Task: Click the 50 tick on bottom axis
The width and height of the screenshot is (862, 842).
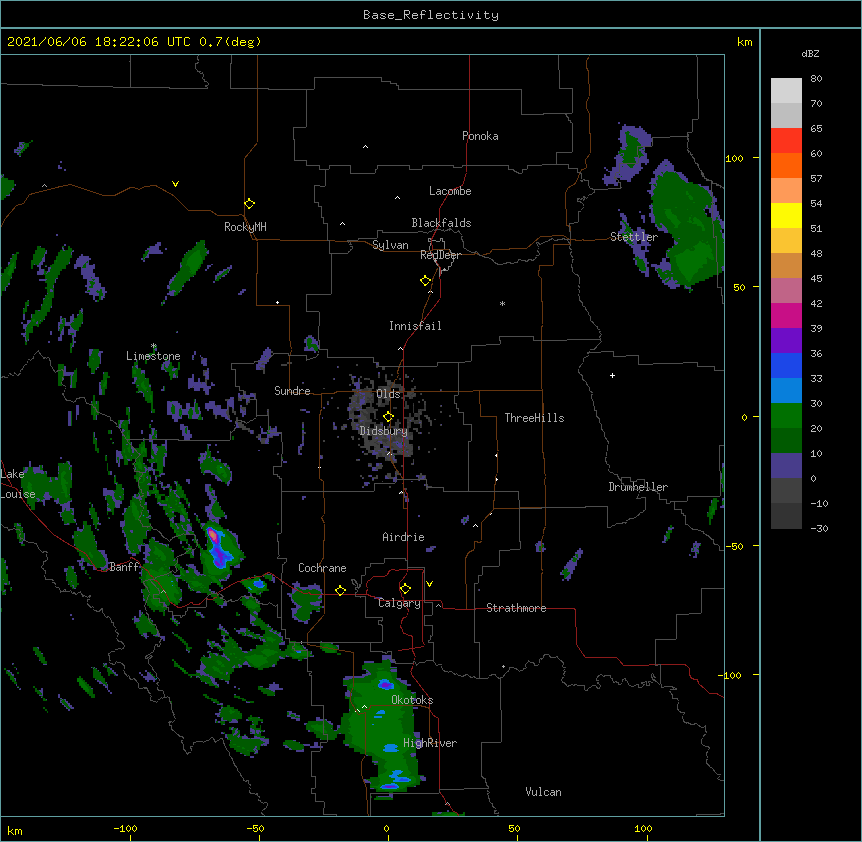Action: (x=514, y=828)
